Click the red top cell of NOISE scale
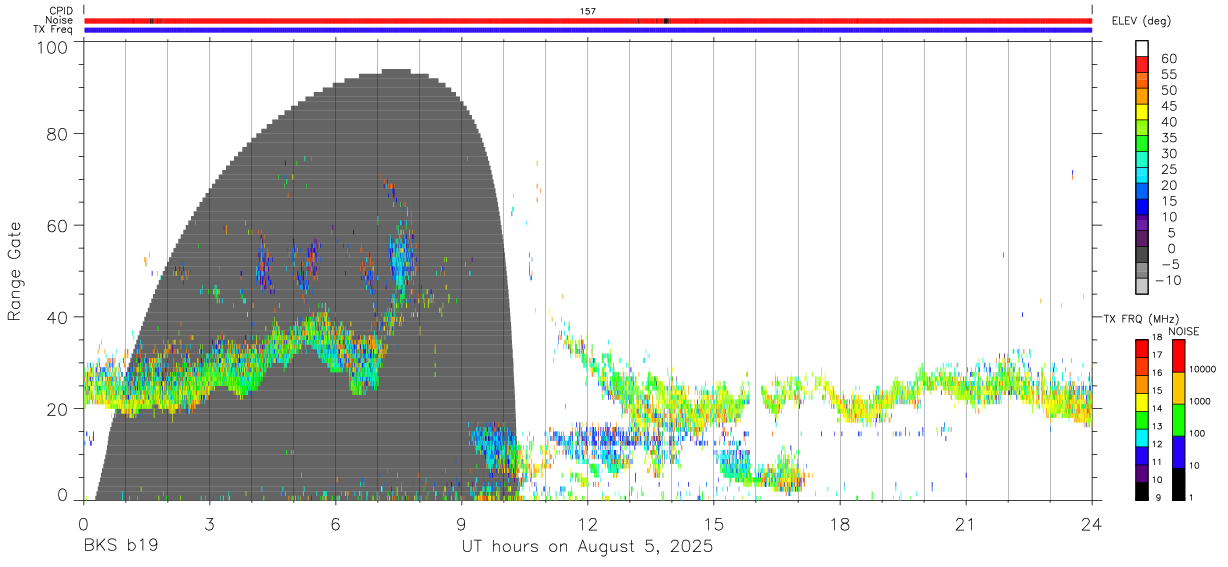Image resolution: width=1228 pixels, height=567 pixels. click(x=1179, y=355)
